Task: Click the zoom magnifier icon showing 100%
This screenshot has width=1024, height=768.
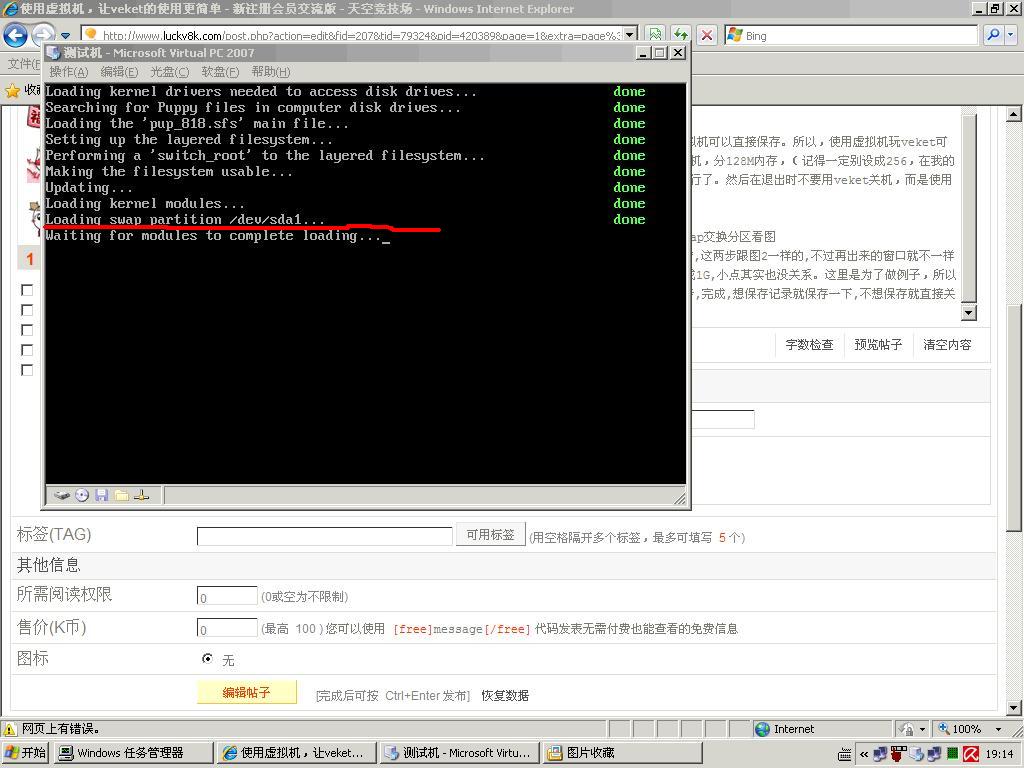Action: tap(944, 729)
